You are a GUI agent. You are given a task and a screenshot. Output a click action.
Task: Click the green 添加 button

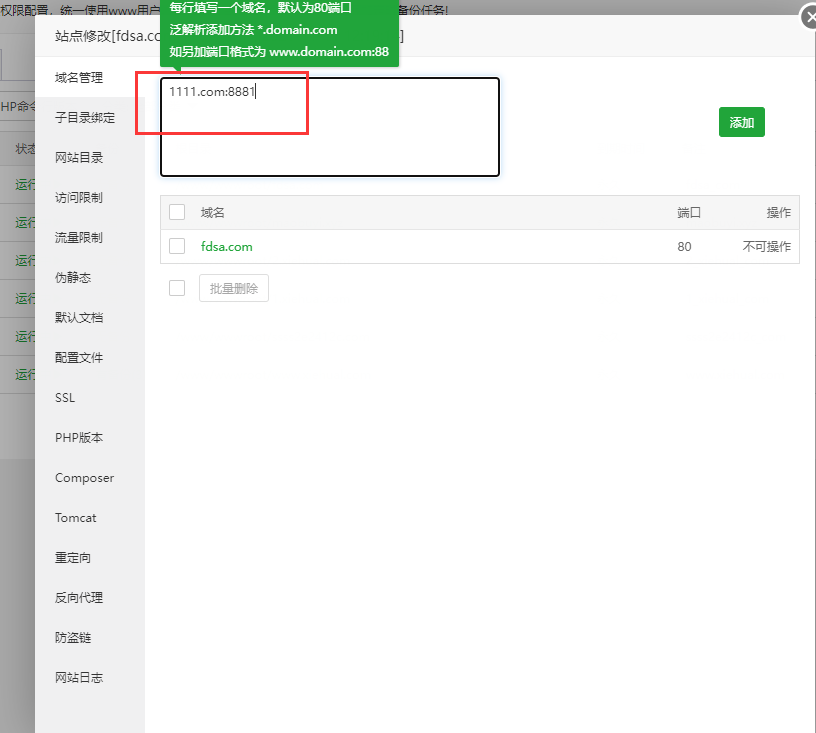(x=742, y=122)
